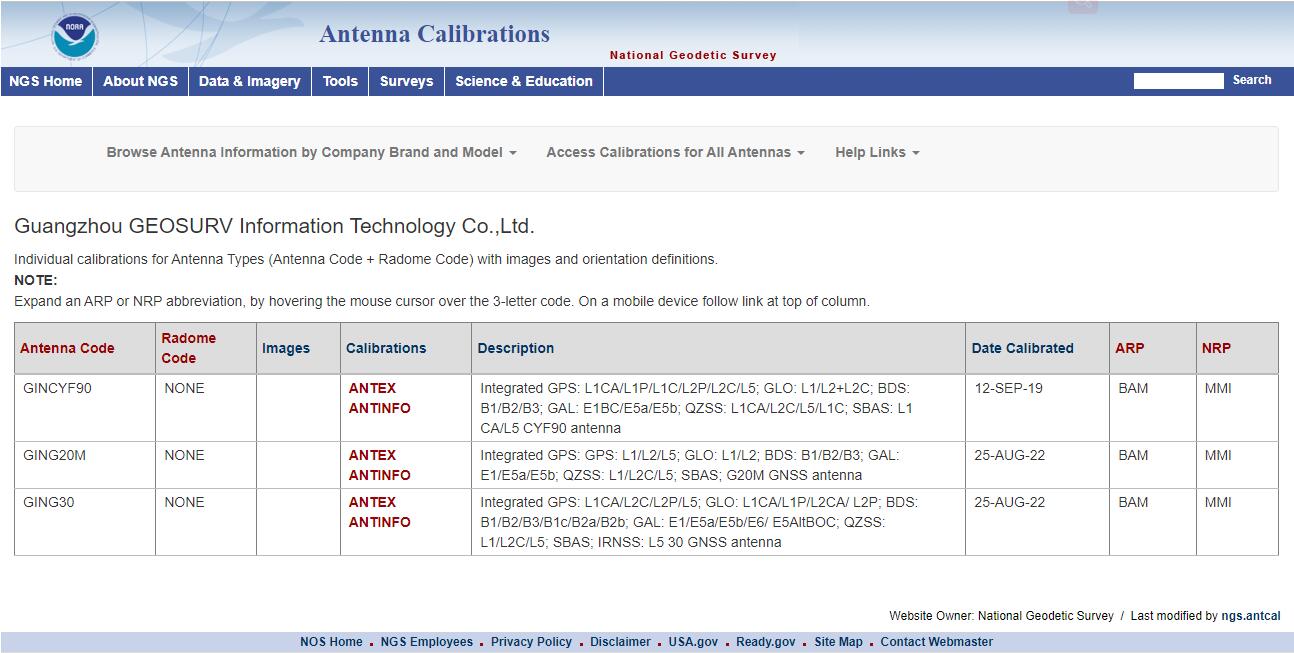Click the Images column header

pyautogui.click(x=286, y=348)
